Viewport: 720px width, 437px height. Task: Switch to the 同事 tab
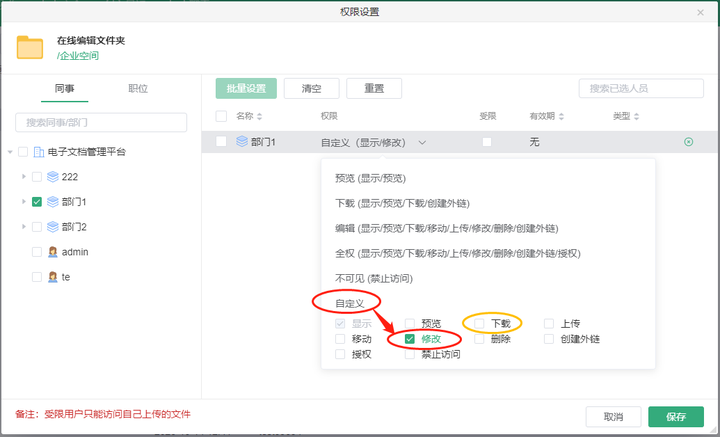64,89
